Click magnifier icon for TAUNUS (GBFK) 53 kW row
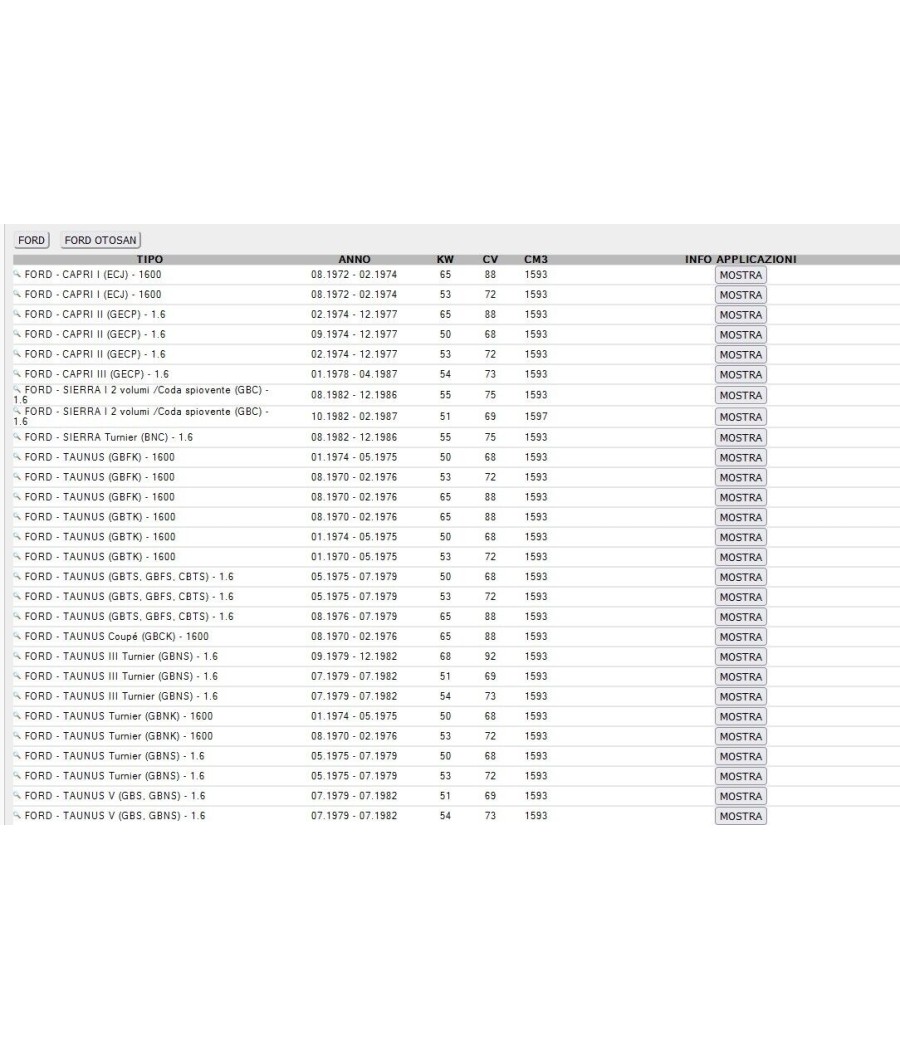 pyautogui.click(x=17, y=477)
